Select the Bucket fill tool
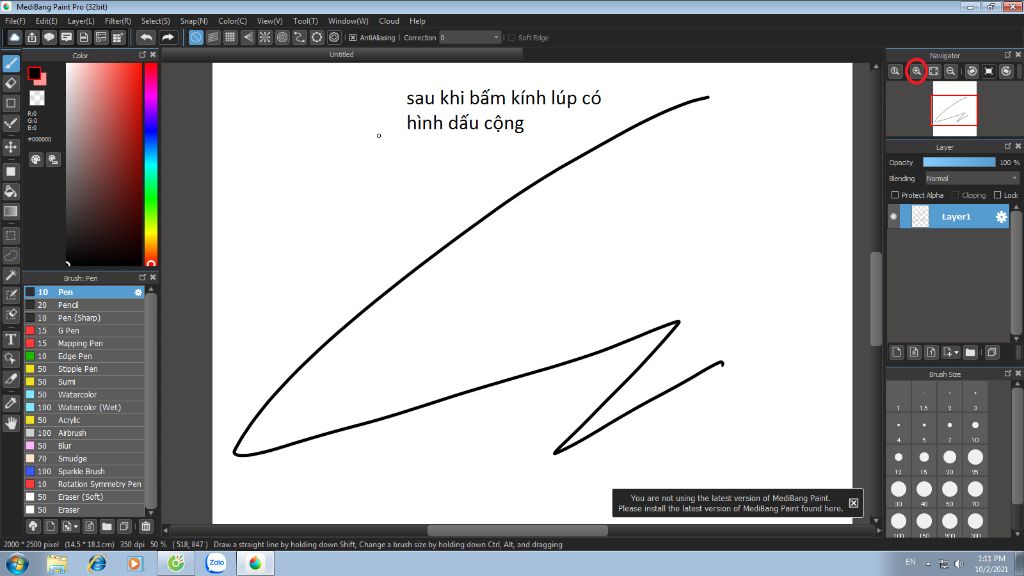The image size is (1024, 576). click(11, 191)
